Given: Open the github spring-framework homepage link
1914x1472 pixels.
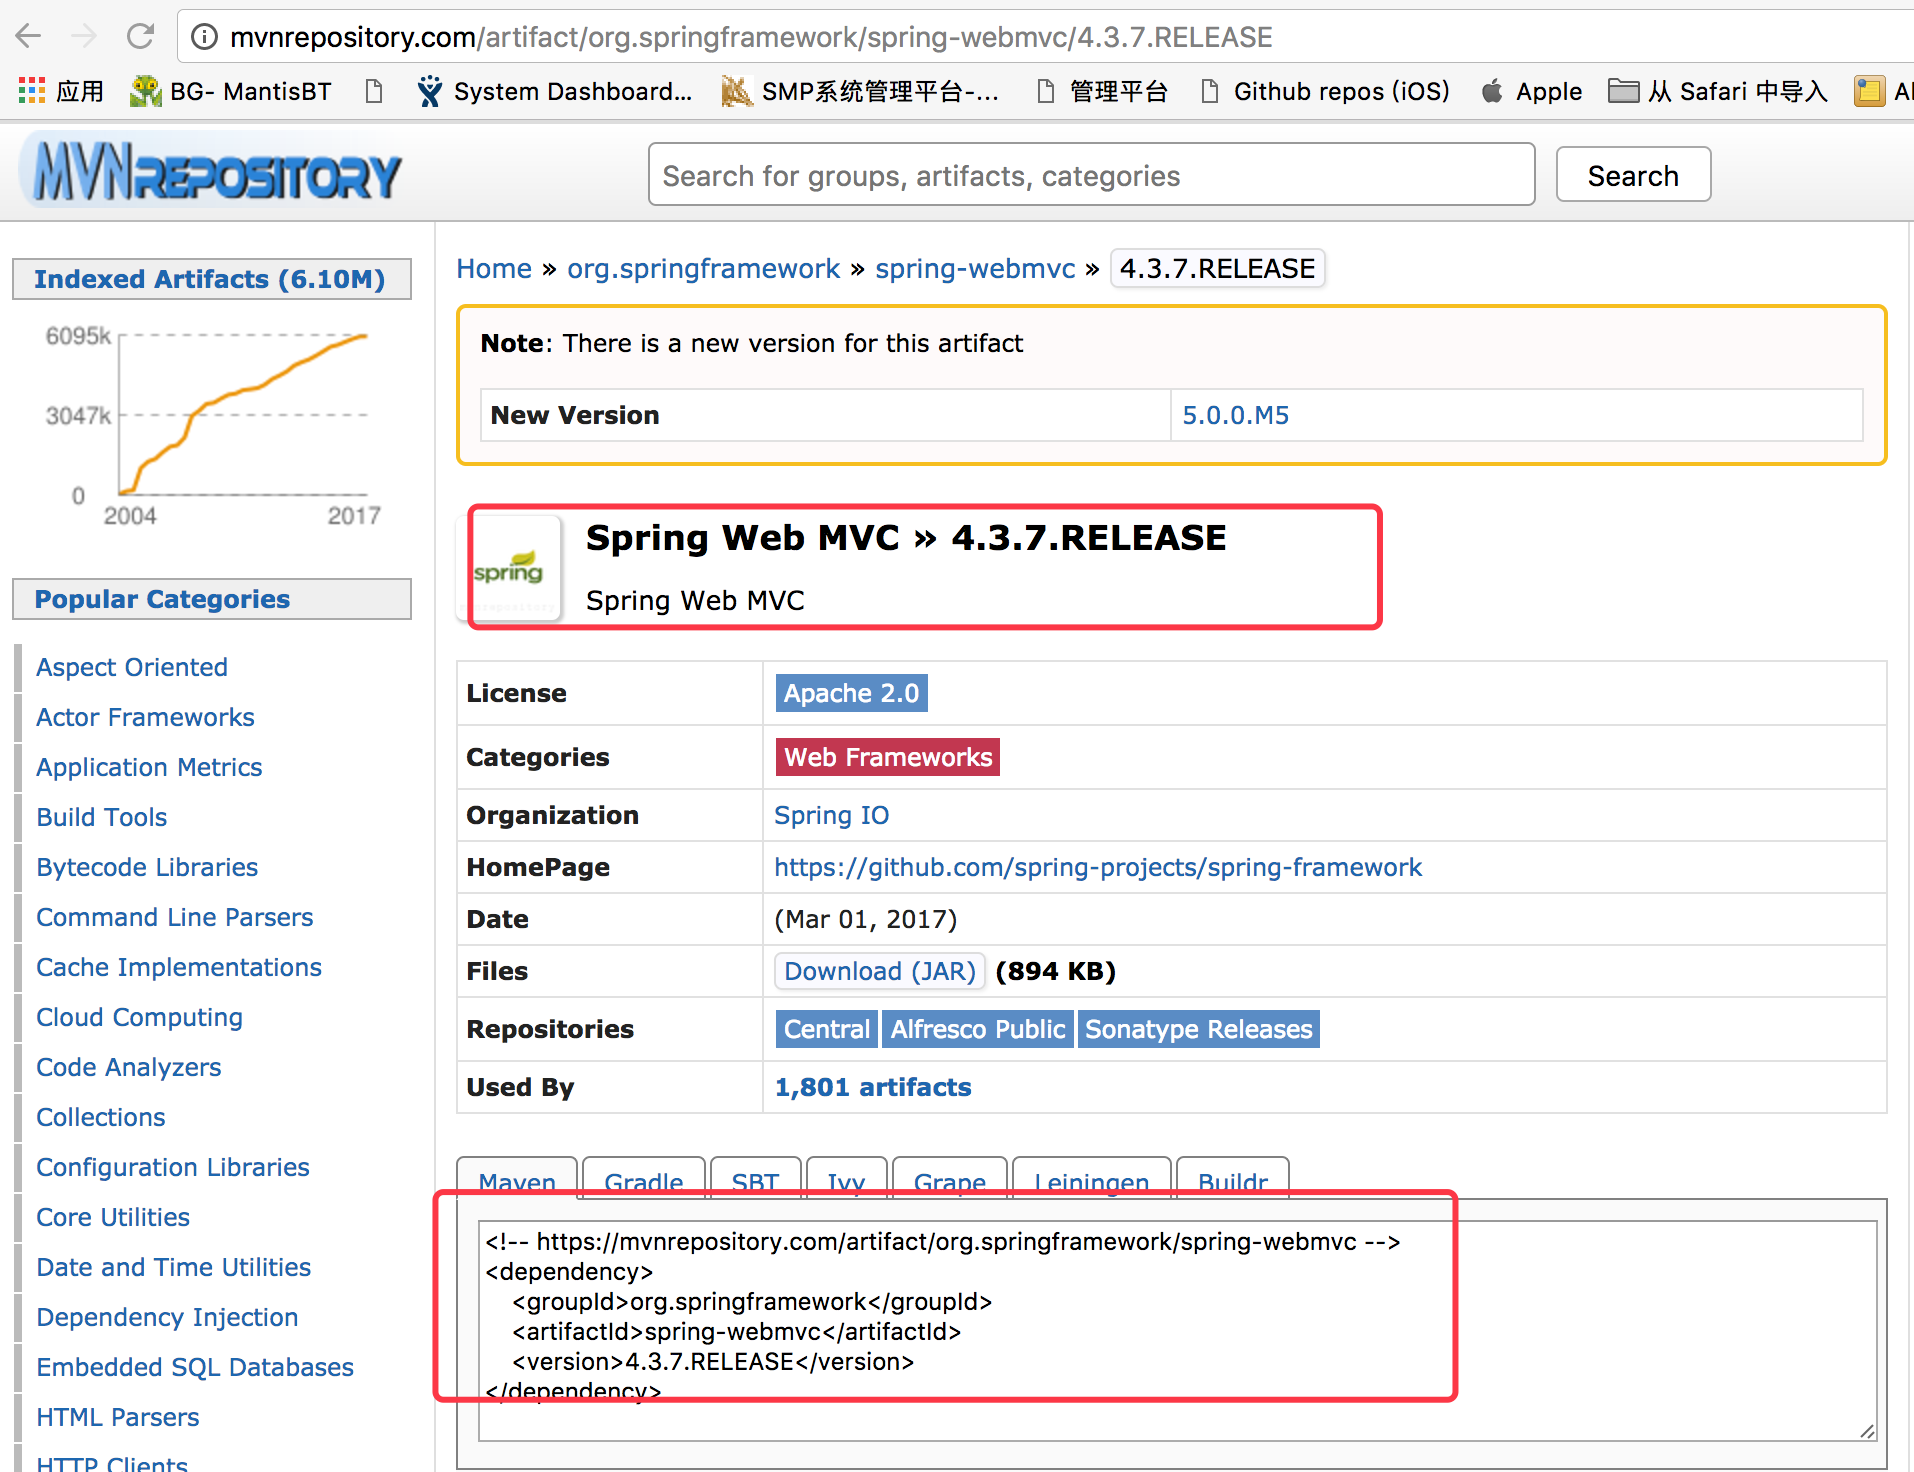Looking at the screenshot, I should point(1098,867).
